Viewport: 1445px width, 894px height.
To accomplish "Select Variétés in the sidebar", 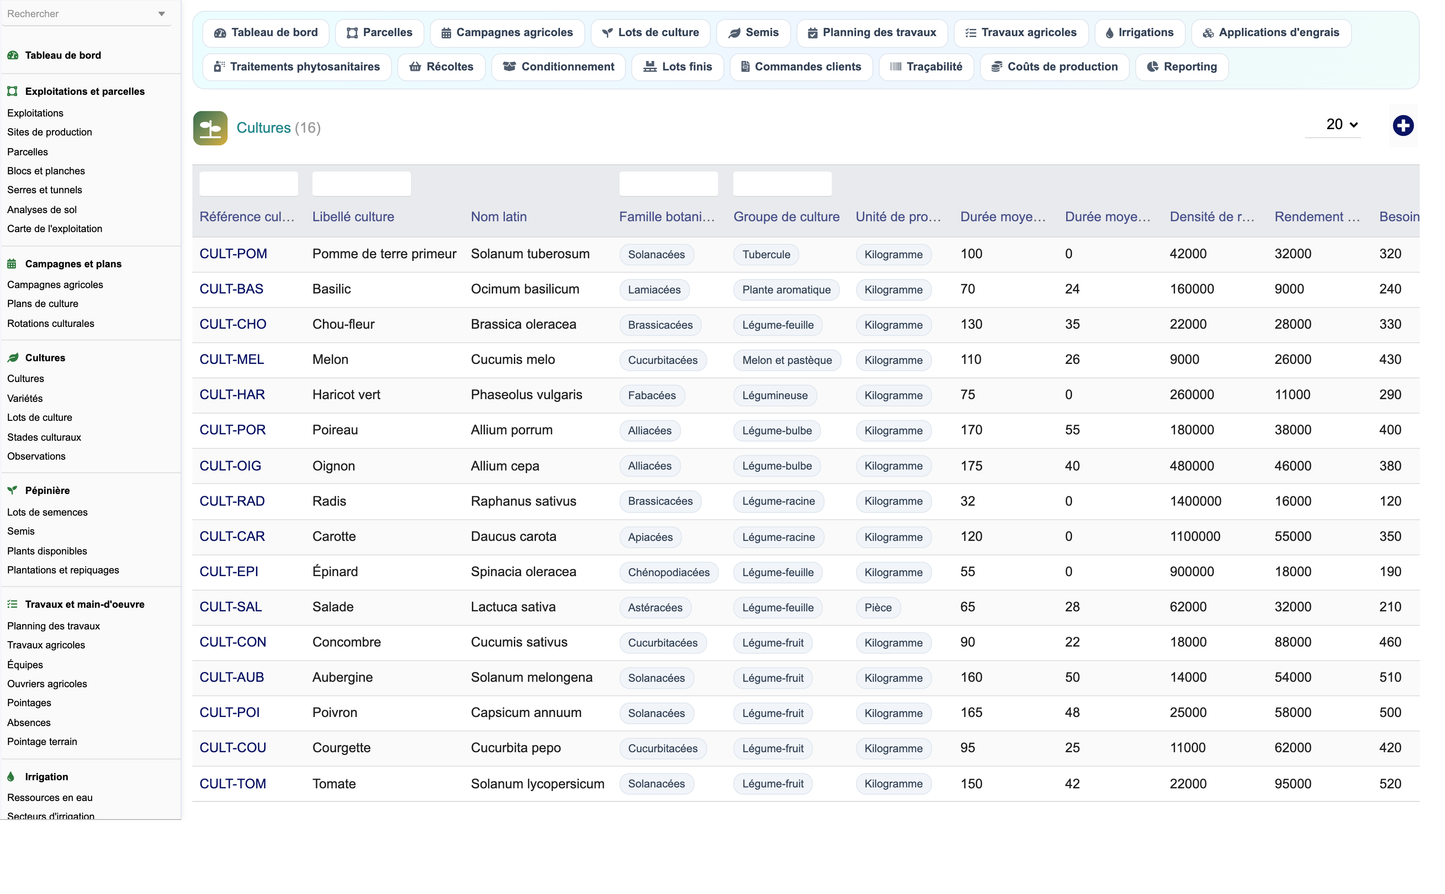I will [25, 398].
